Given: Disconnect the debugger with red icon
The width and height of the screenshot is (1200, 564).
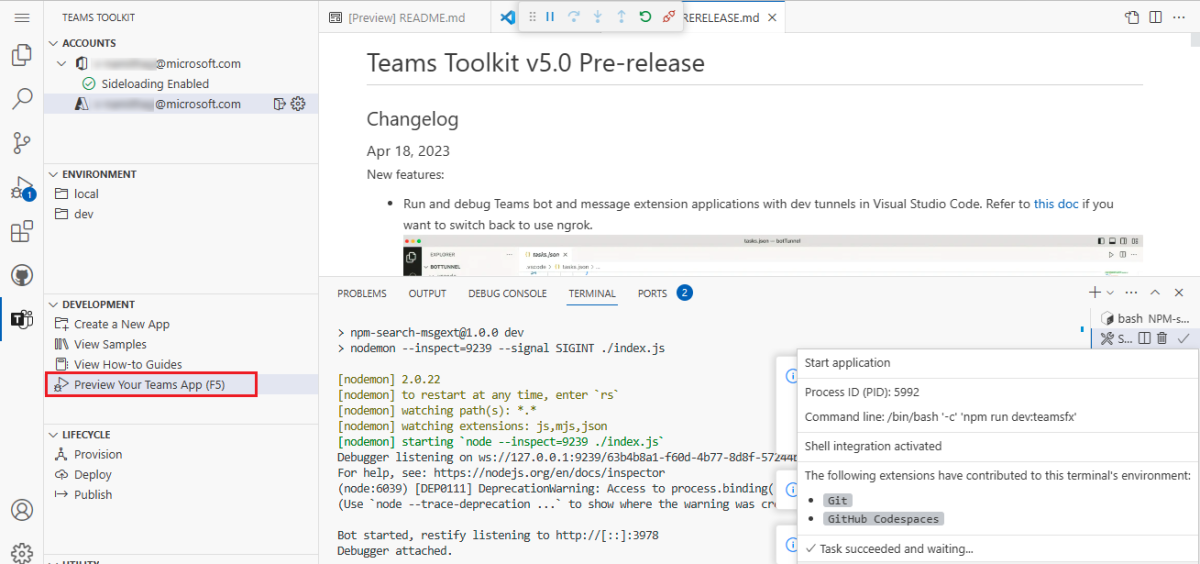Looking at the screenshot, I should click(x=669, y=17).
